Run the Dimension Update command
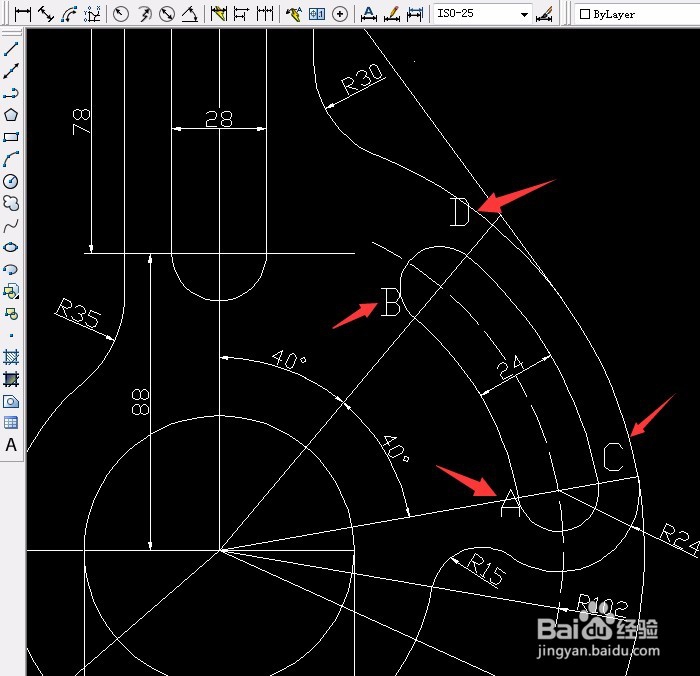 tap(415, 14)
